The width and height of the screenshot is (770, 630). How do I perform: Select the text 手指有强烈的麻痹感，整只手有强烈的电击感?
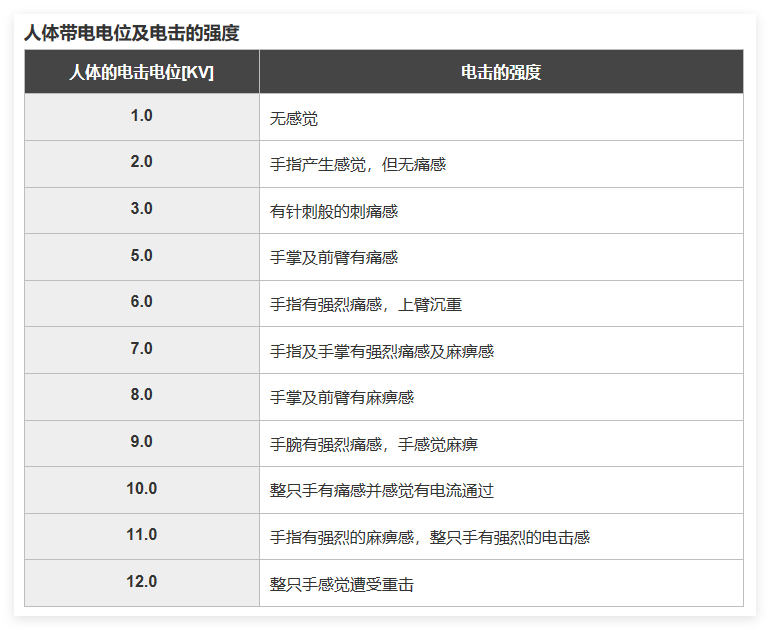430,538
